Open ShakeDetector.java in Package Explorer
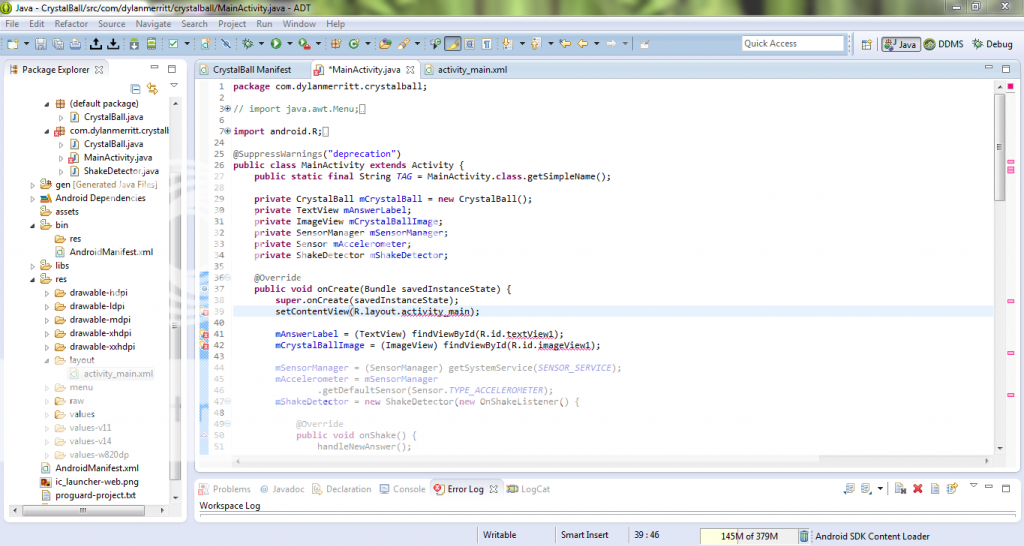The image size is (1024, 546). pos(120,171)
